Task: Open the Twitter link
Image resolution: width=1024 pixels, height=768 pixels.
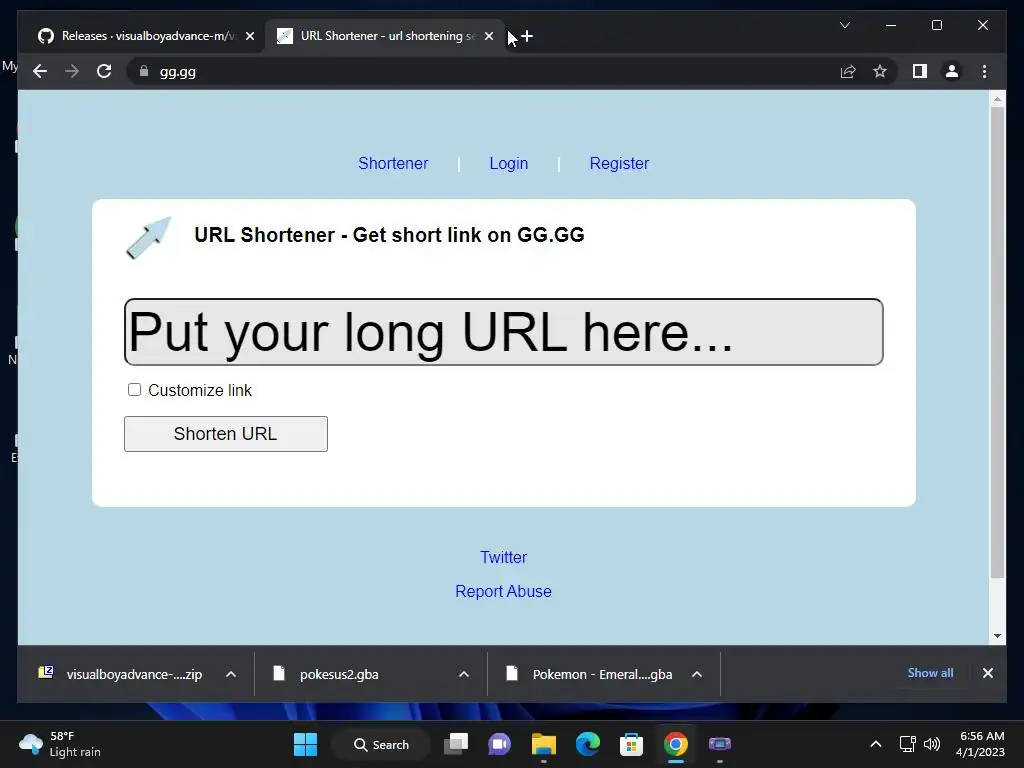Action: (x=503, y=557)
